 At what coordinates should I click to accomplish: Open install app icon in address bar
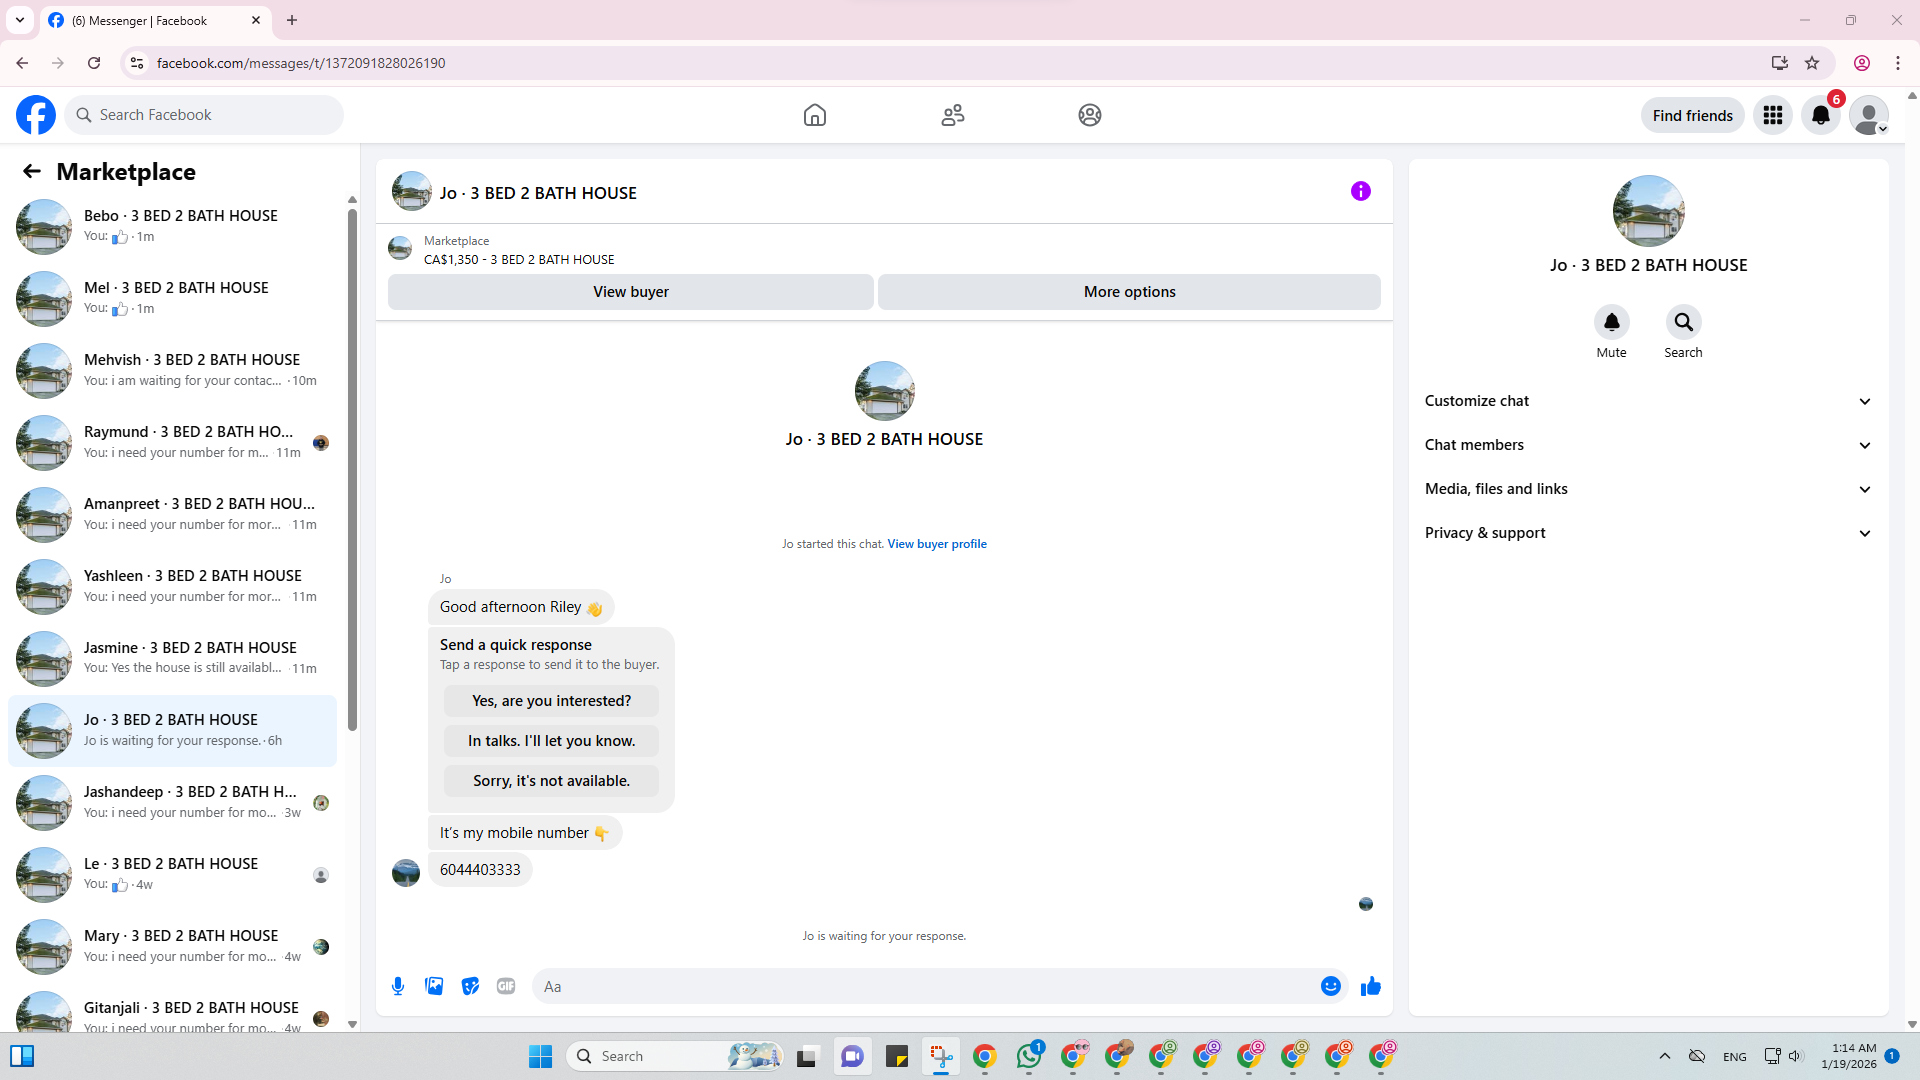(1780, 63)
